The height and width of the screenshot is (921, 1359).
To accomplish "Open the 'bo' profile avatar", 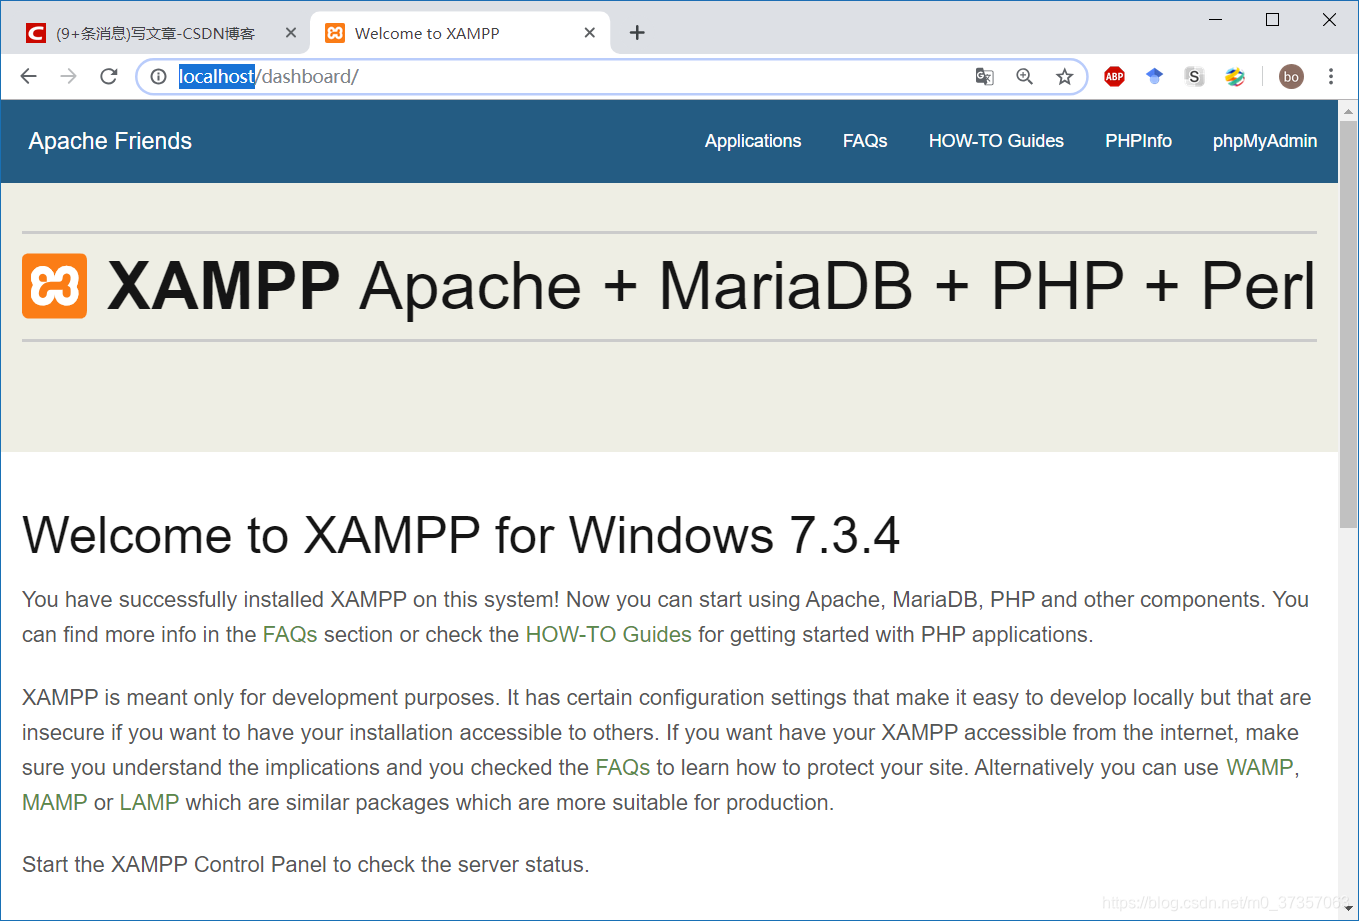I will click(x=1291, y=77).
